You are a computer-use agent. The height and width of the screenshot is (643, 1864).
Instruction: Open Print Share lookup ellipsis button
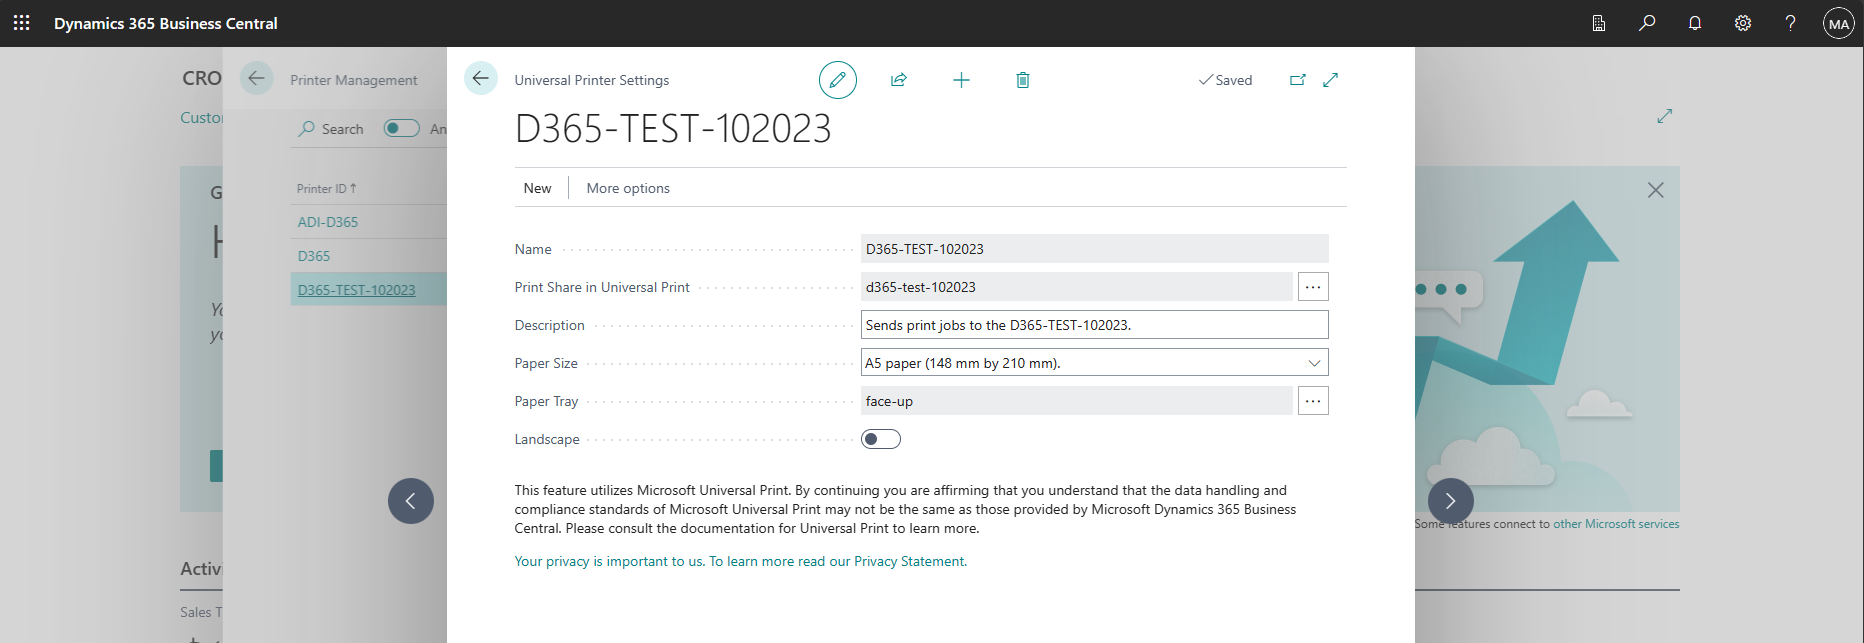pyautogui.click(x=1313, y=287)
